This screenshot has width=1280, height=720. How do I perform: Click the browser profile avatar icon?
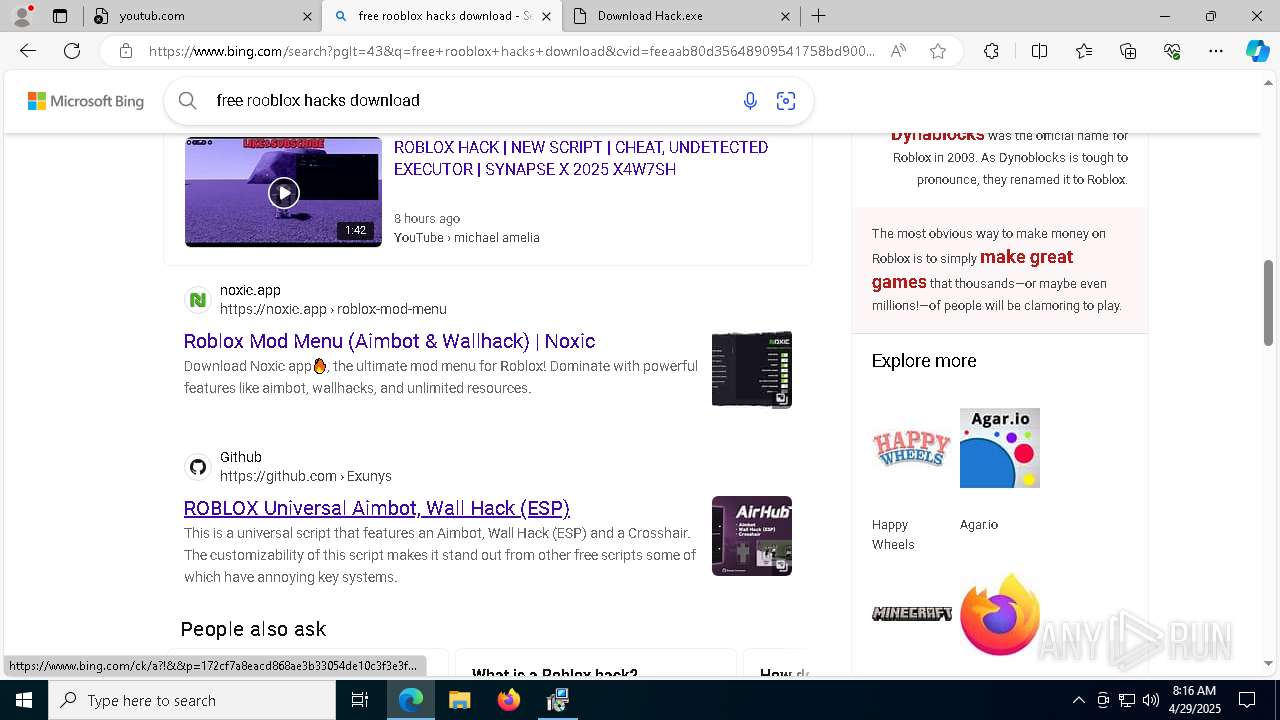(x=22, y=16)
